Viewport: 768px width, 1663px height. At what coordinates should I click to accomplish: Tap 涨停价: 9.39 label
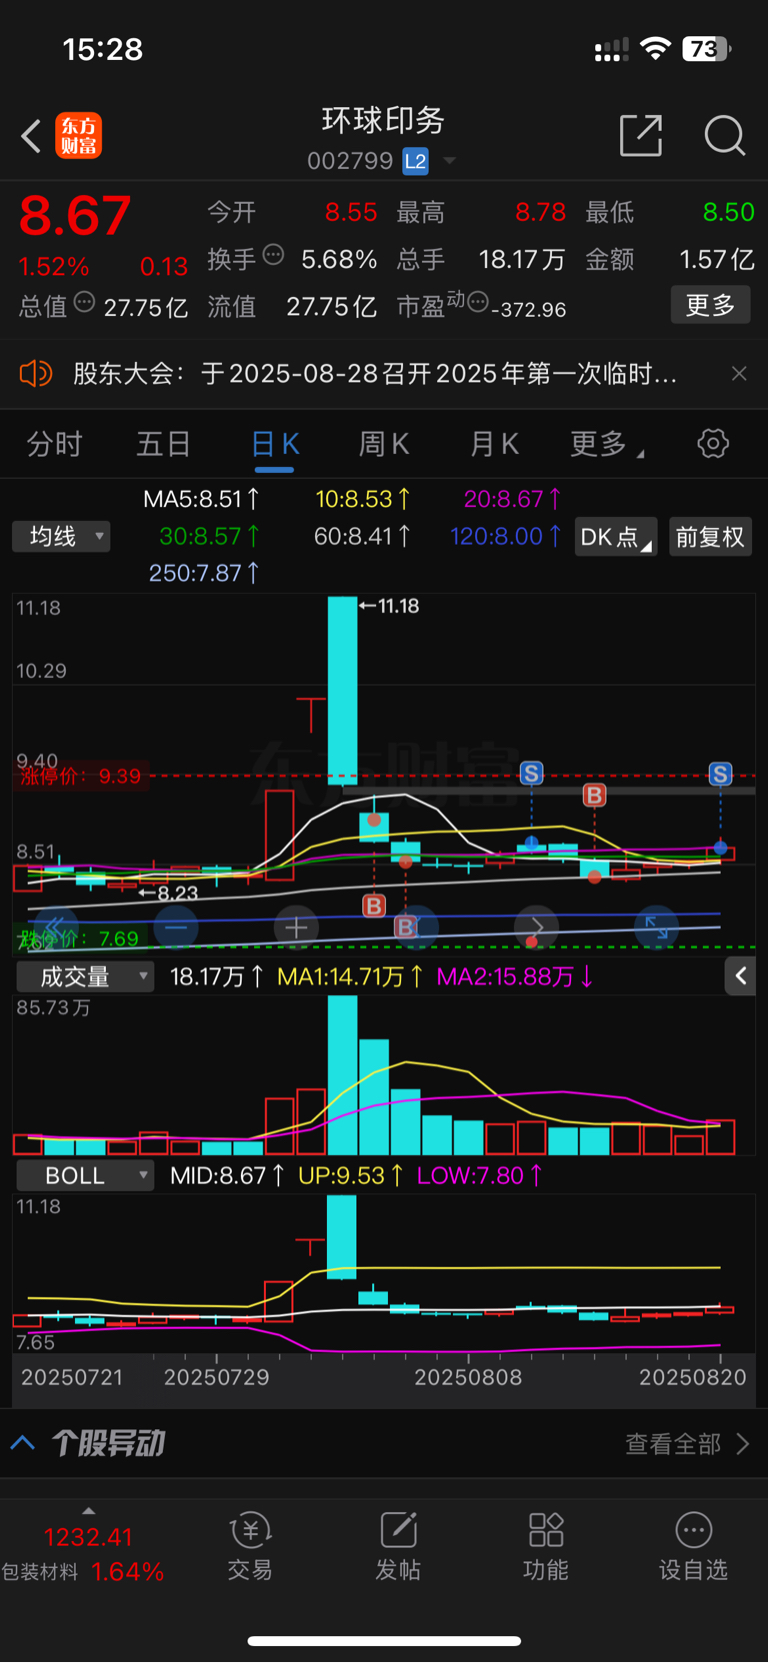click(81, 776)
